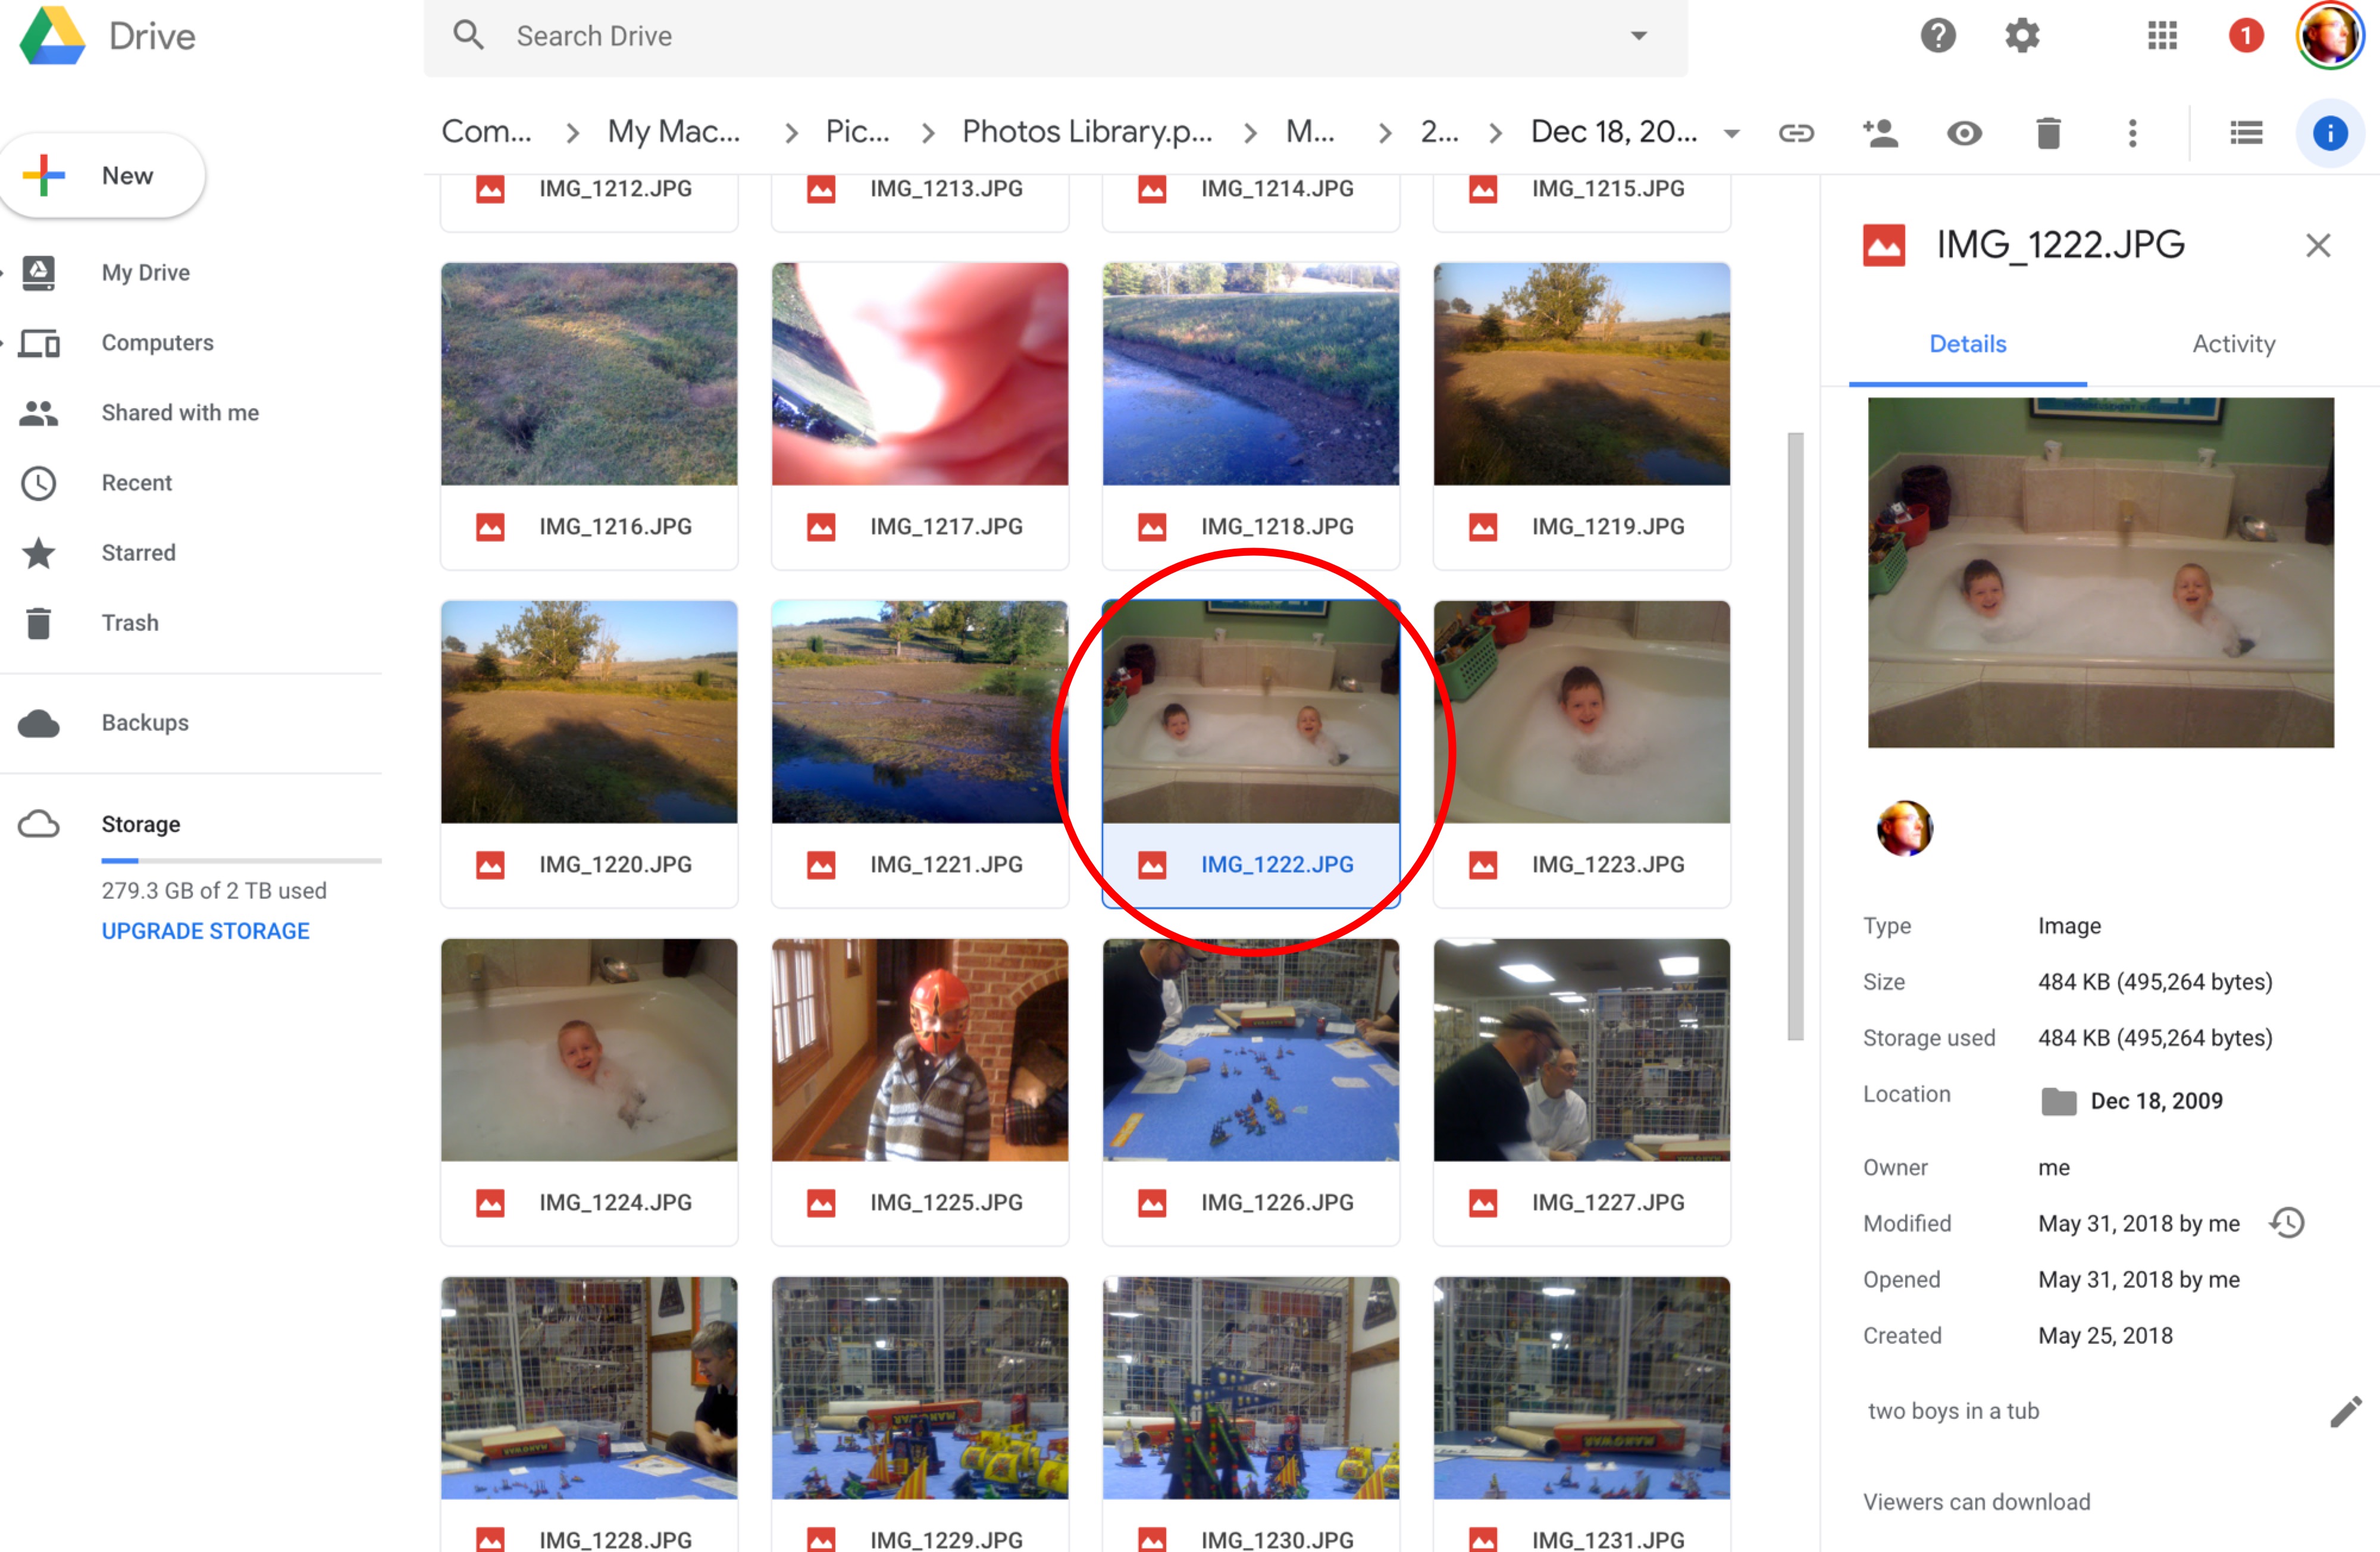Image resolution: width=2380 pixels, height=1552 pixels.
Task: Click the help question mark icon
Action: click(x=1938, y=36)
